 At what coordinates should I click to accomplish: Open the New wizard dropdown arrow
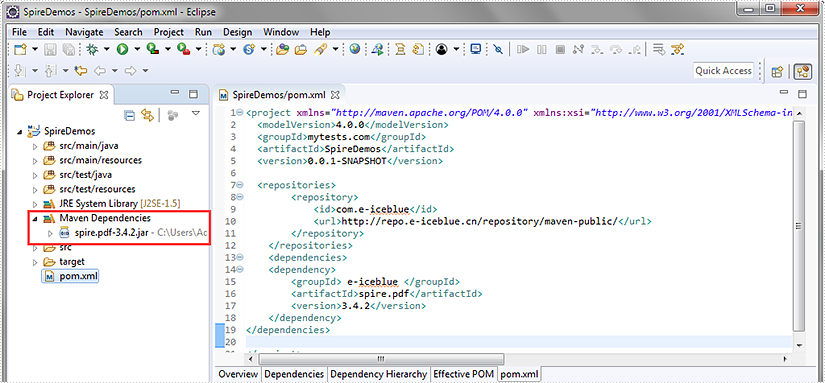[35, 49]
